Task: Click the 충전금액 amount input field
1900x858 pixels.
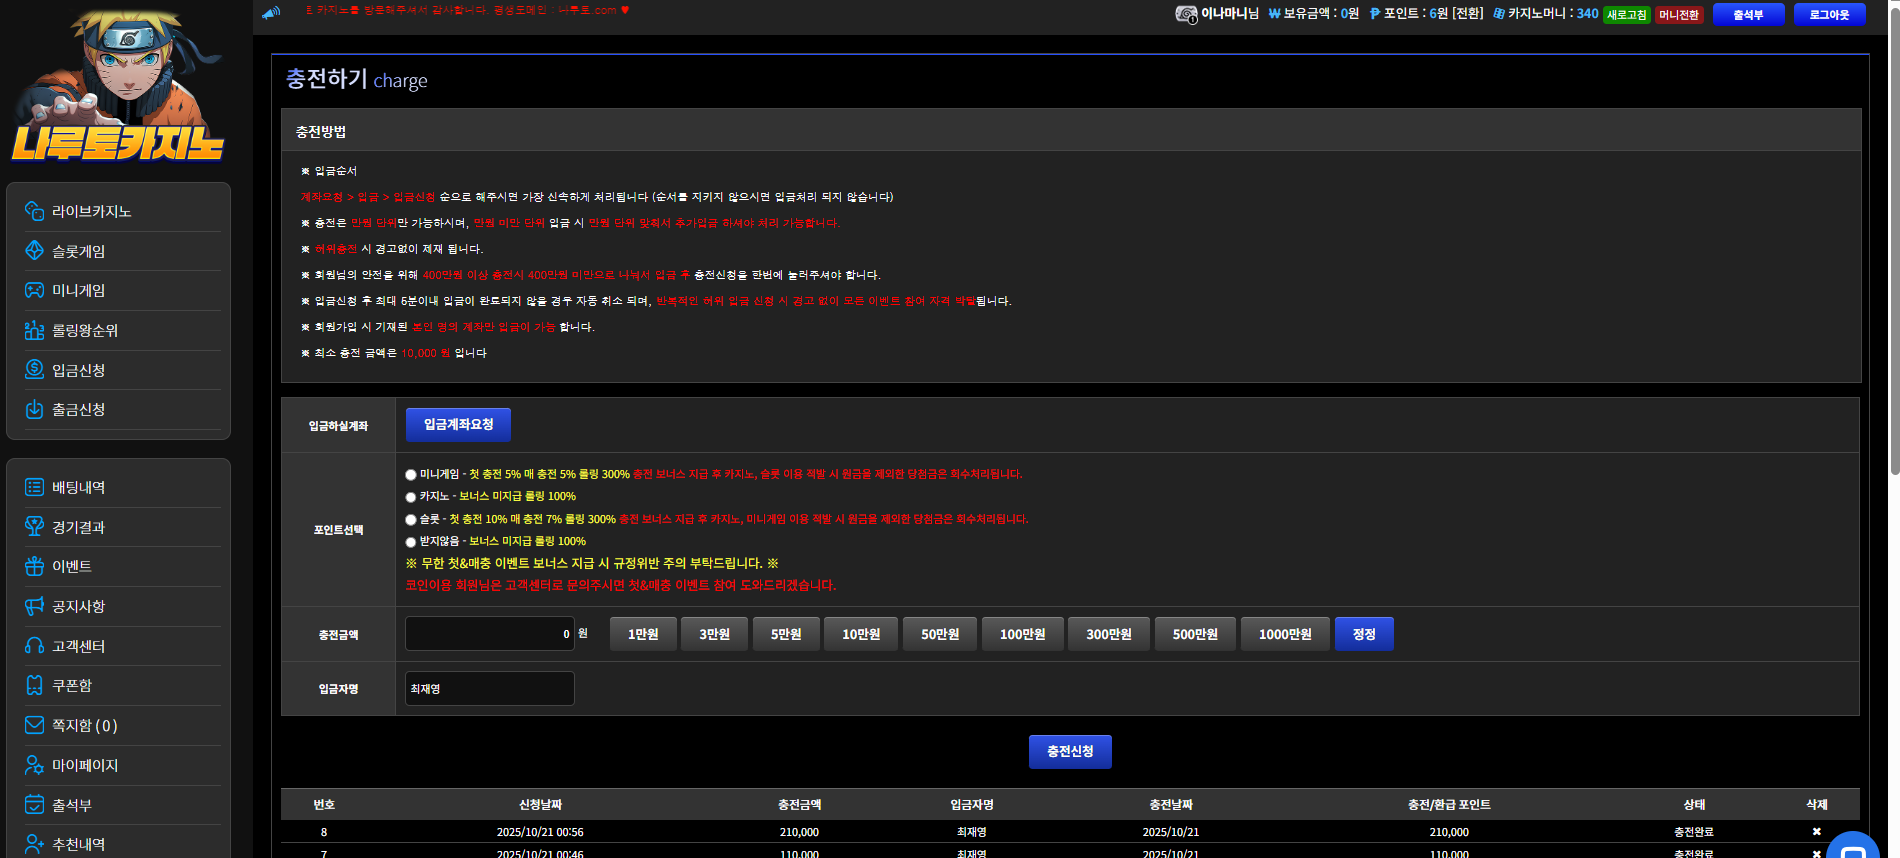Action: coord(490,634)
